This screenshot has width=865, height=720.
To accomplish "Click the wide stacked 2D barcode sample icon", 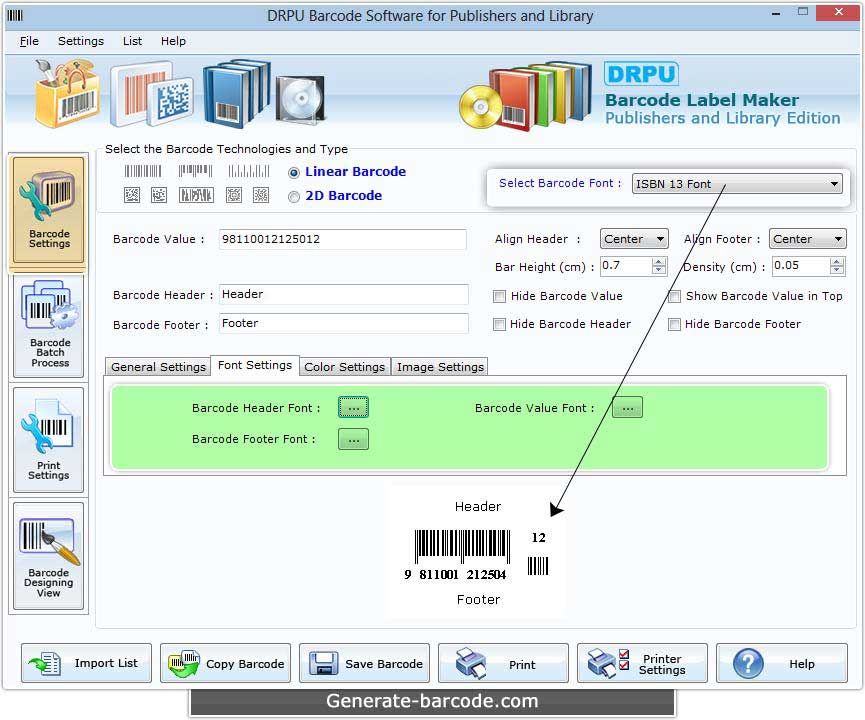I will 196,195.
